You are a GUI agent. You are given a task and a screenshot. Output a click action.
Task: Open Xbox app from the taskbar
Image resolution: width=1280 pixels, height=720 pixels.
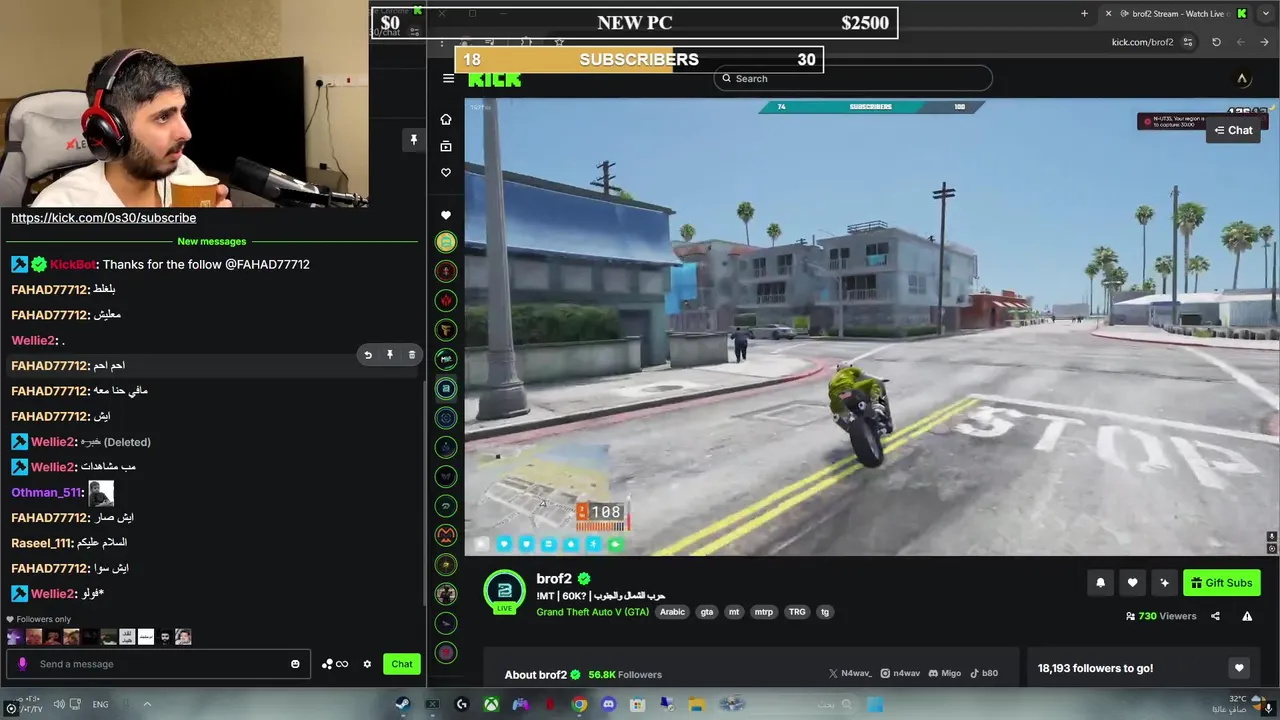[x=491, y=704]
